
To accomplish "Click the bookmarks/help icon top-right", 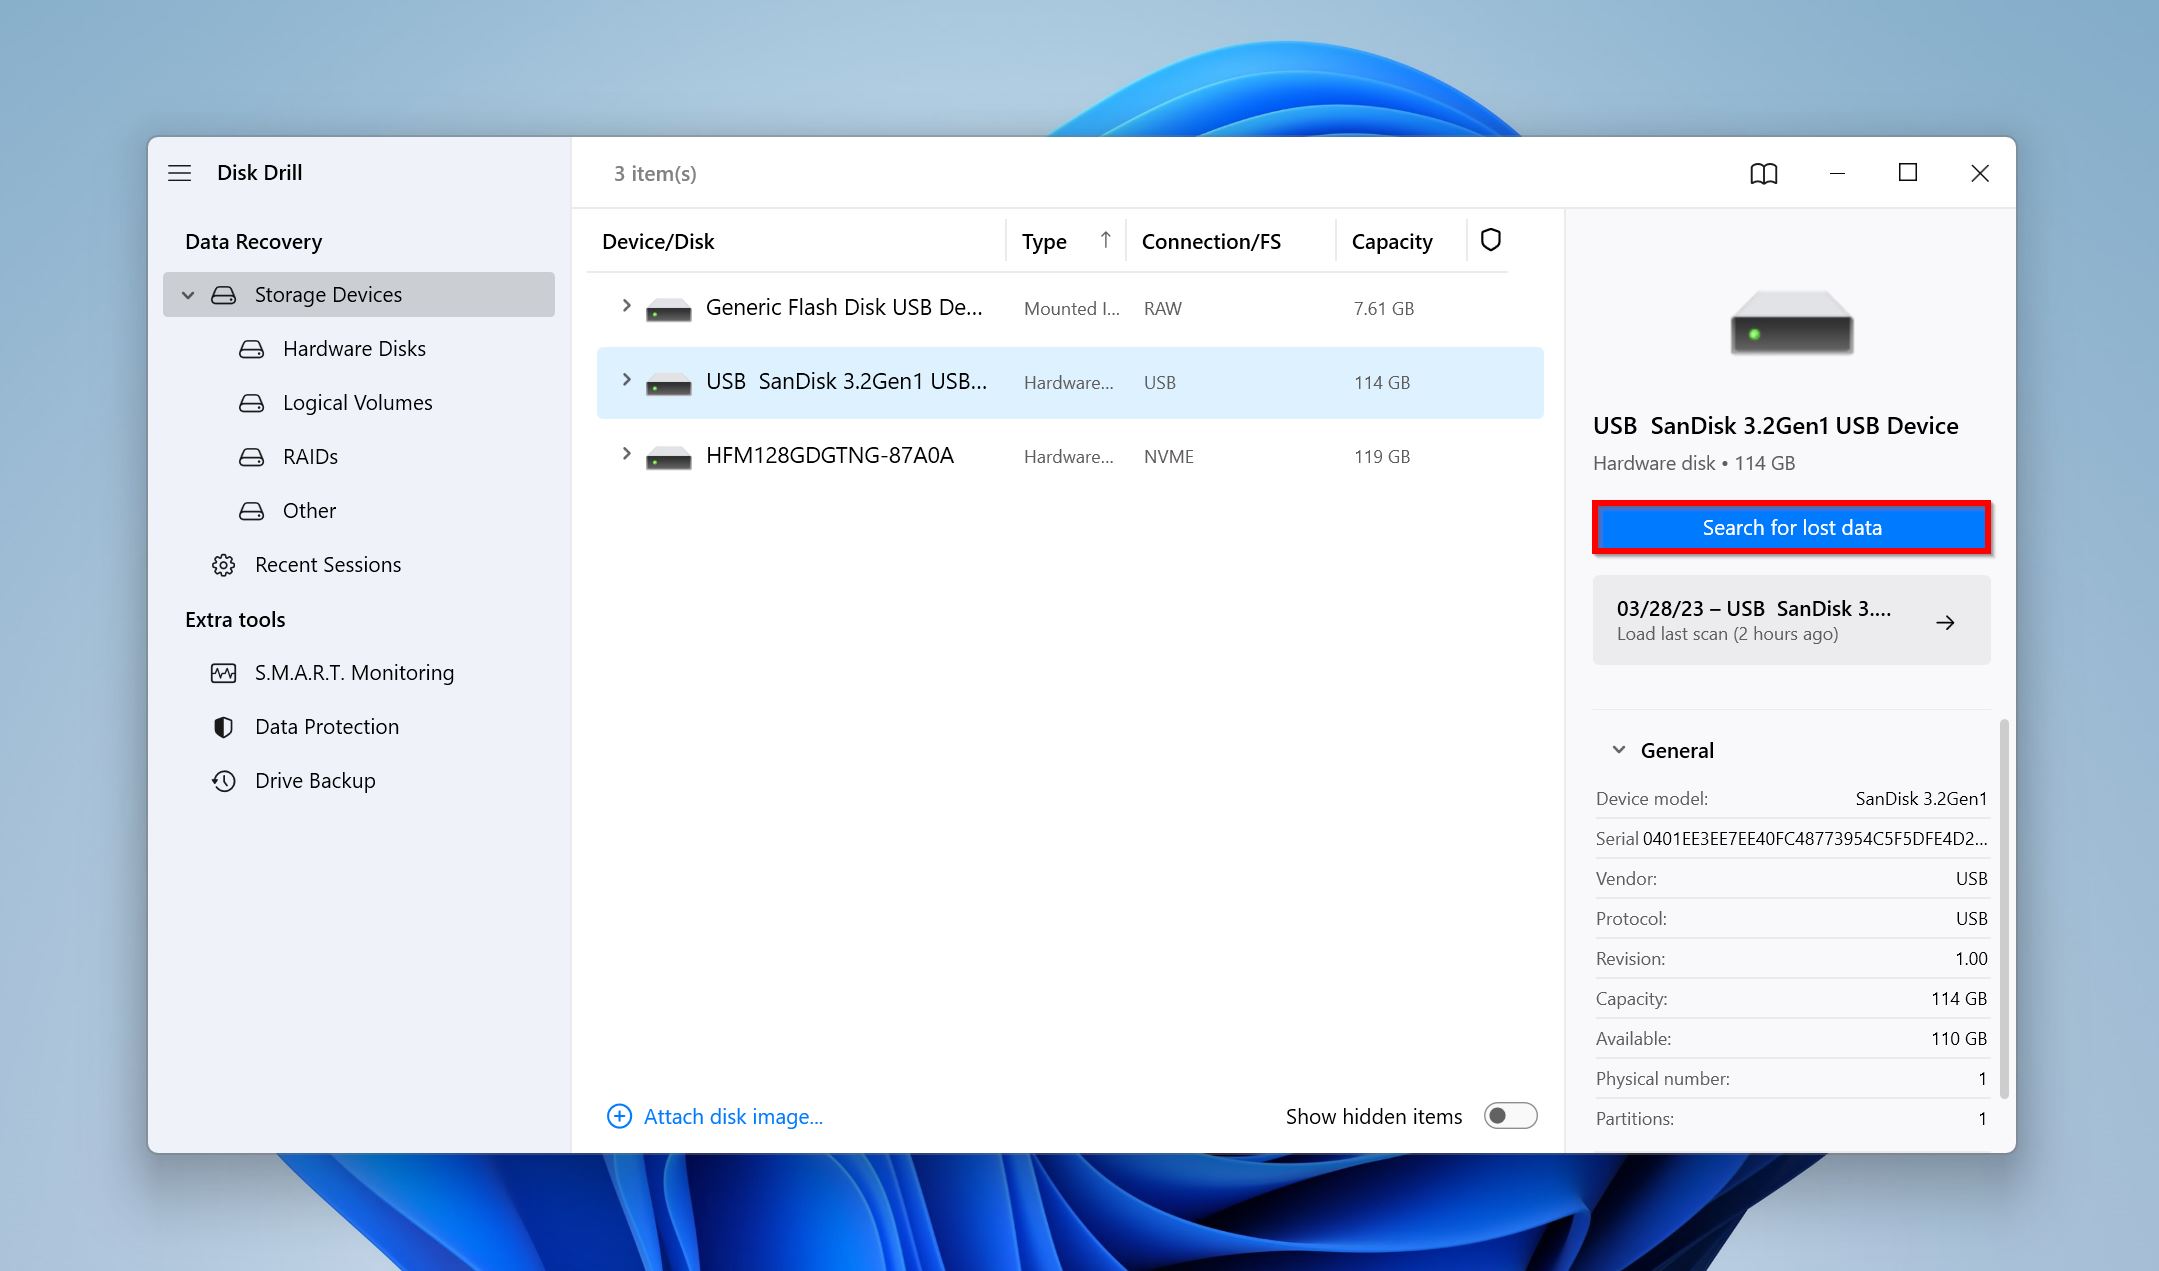I will pos(1764,172).
